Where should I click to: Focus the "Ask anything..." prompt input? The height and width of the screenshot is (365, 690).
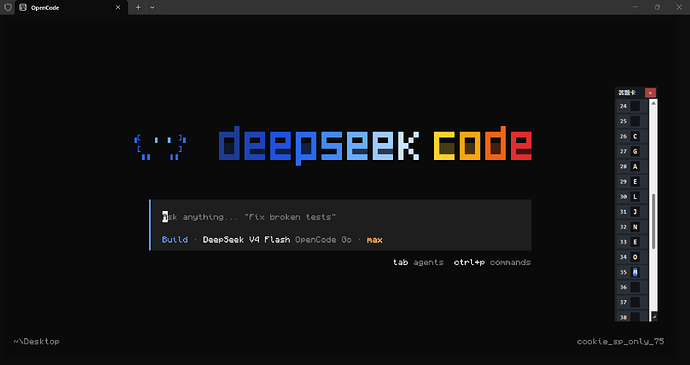tap(341, 217)
